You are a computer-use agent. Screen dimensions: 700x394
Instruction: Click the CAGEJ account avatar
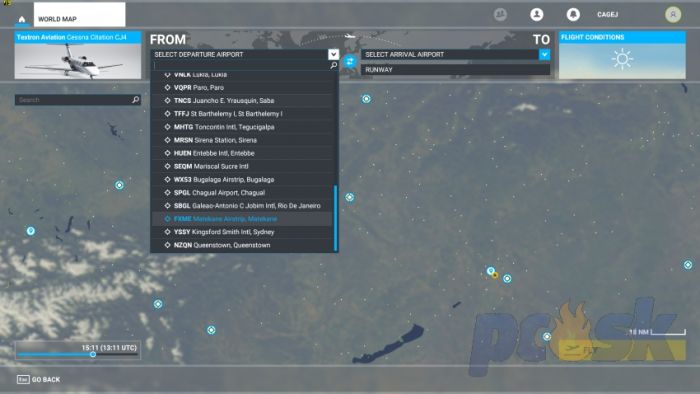tap(673, 15)
